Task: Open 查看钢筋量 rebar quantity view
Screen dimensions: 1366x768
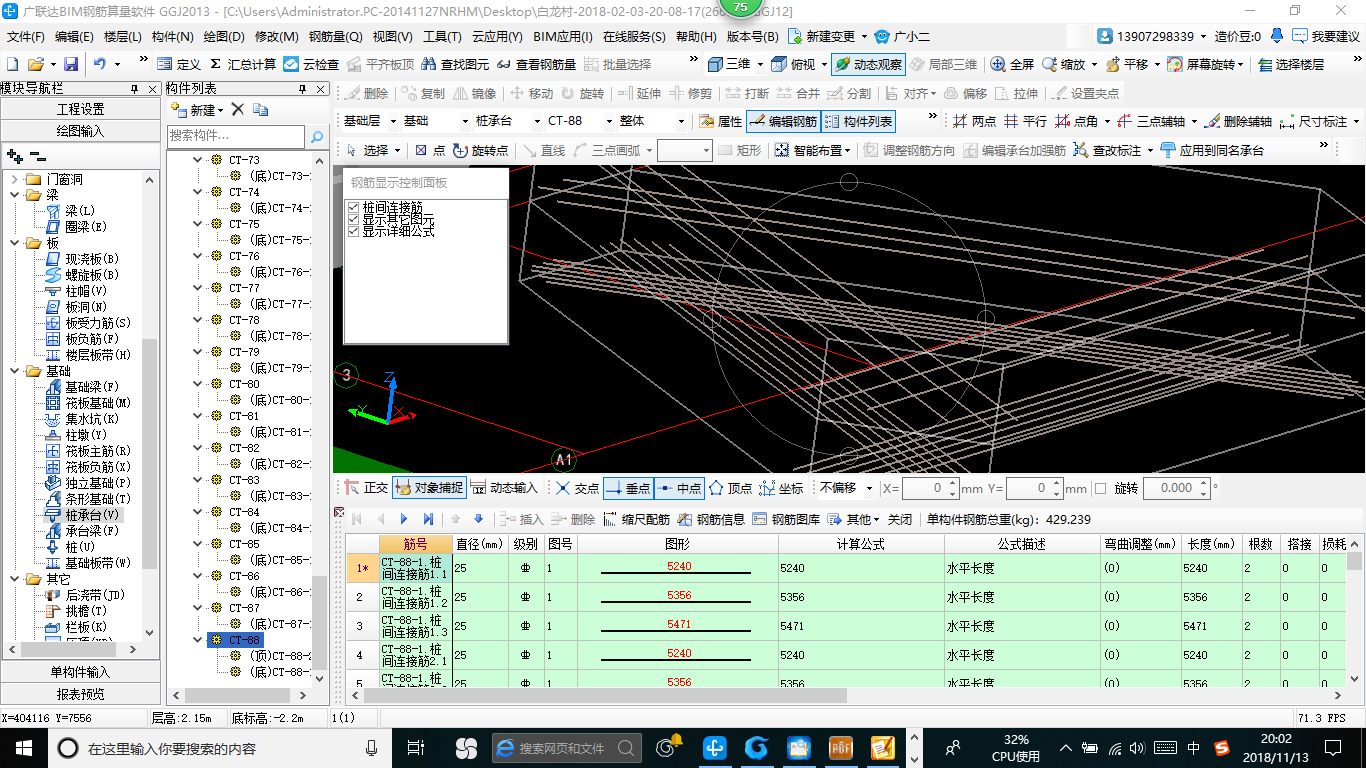Action: click(535, 64)
